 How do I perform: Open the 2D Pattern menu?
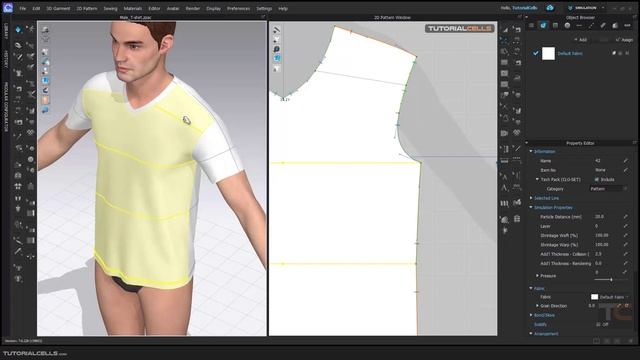[x=87, y=8]
